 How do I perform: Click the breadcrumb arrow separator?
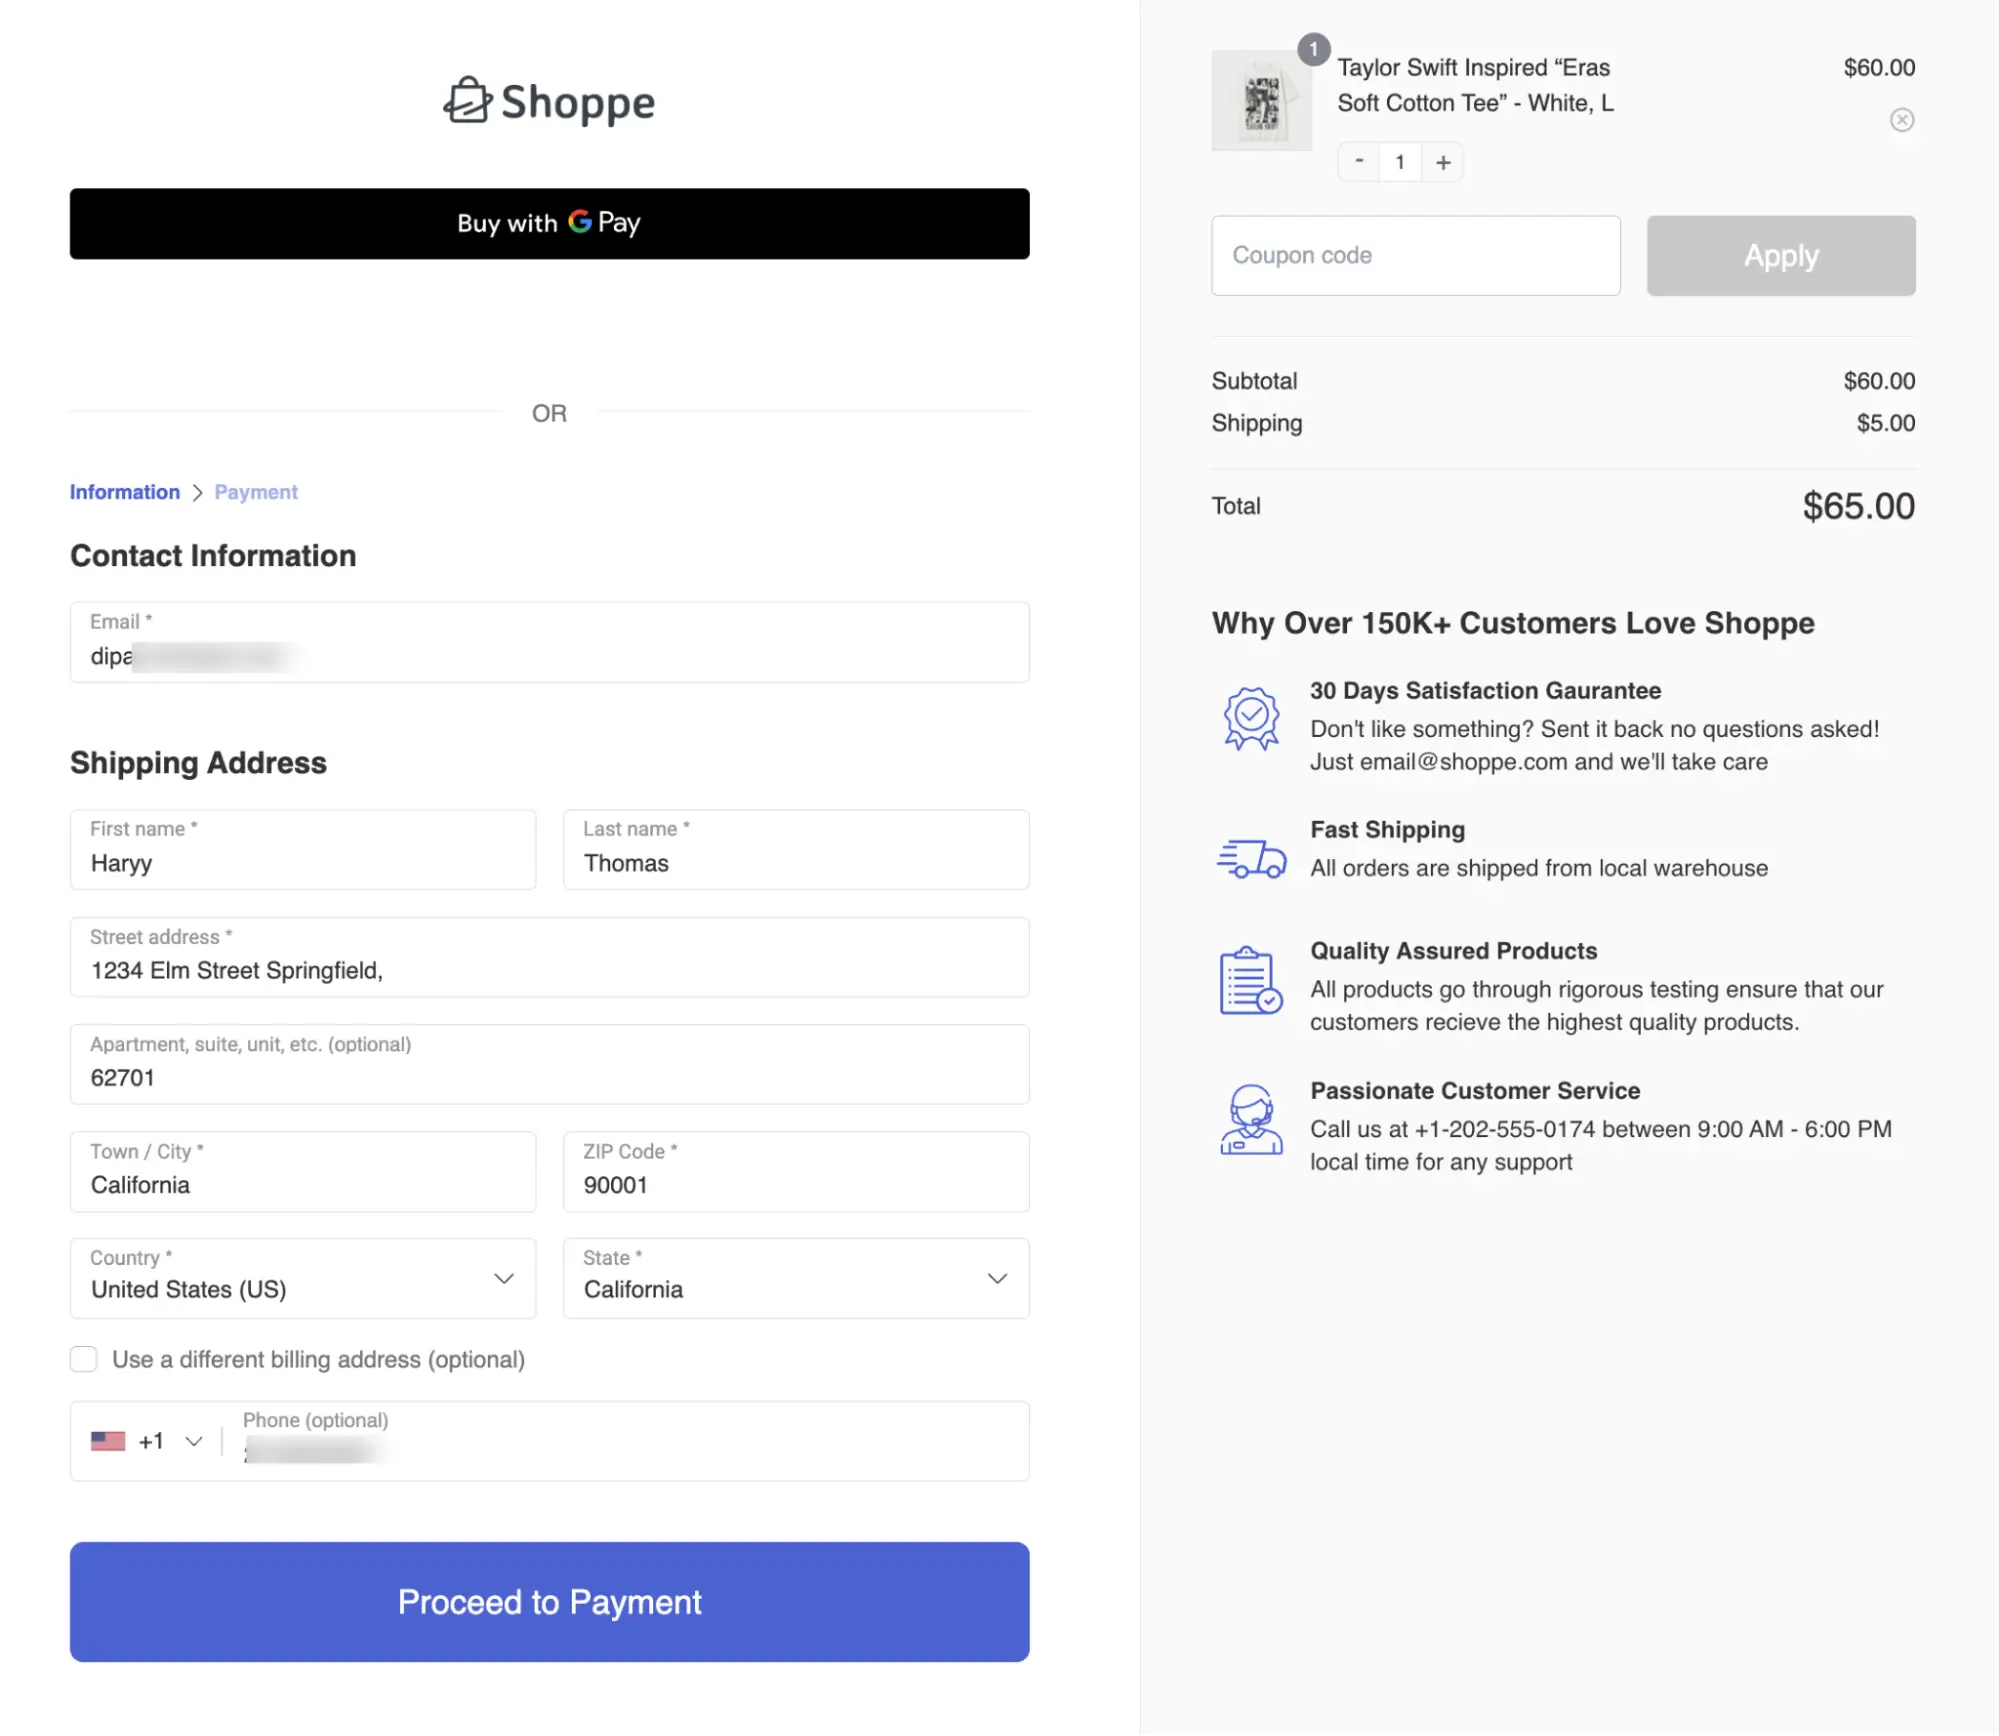coord(197,493)
